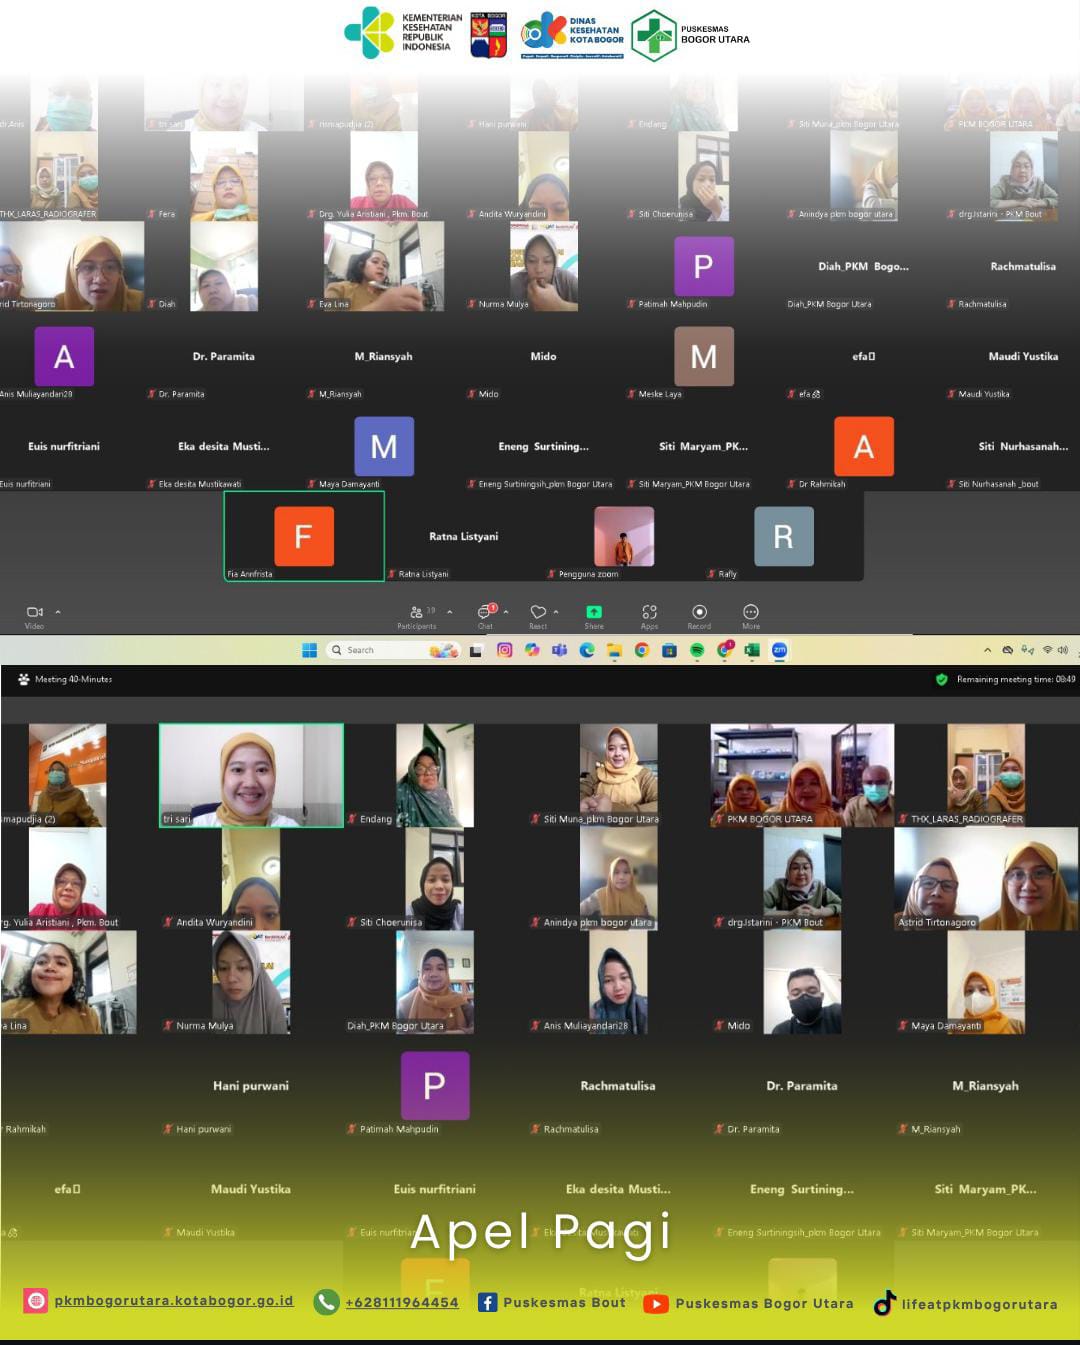
Task: Click the pkmbogorutara.kotabogor.go.id website link
Action: tap(173, 1301)
